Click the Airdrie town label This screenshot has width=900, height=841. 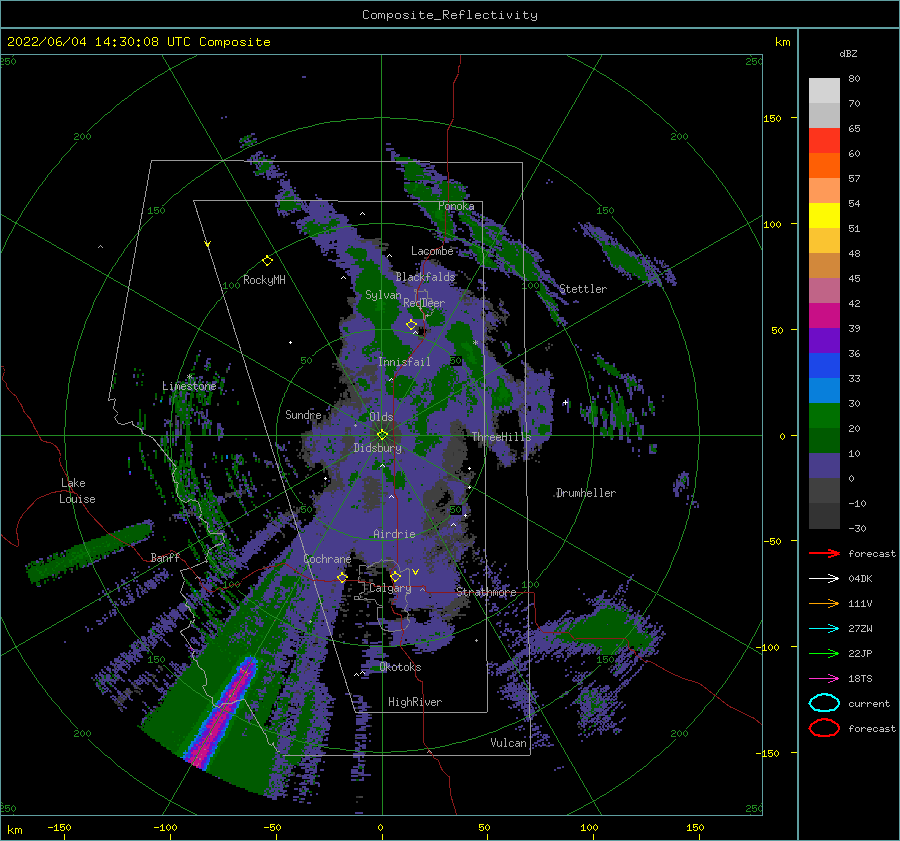tap(394, 534)
